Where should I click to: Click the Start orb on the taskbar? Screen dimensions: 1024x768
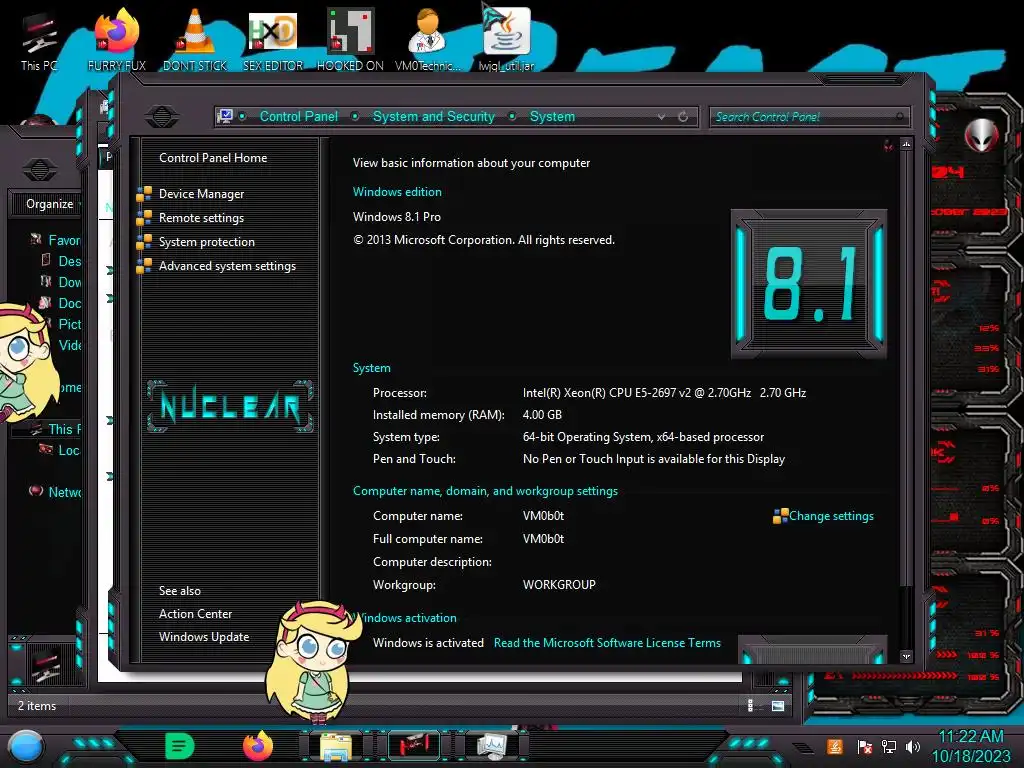(25, 747)
